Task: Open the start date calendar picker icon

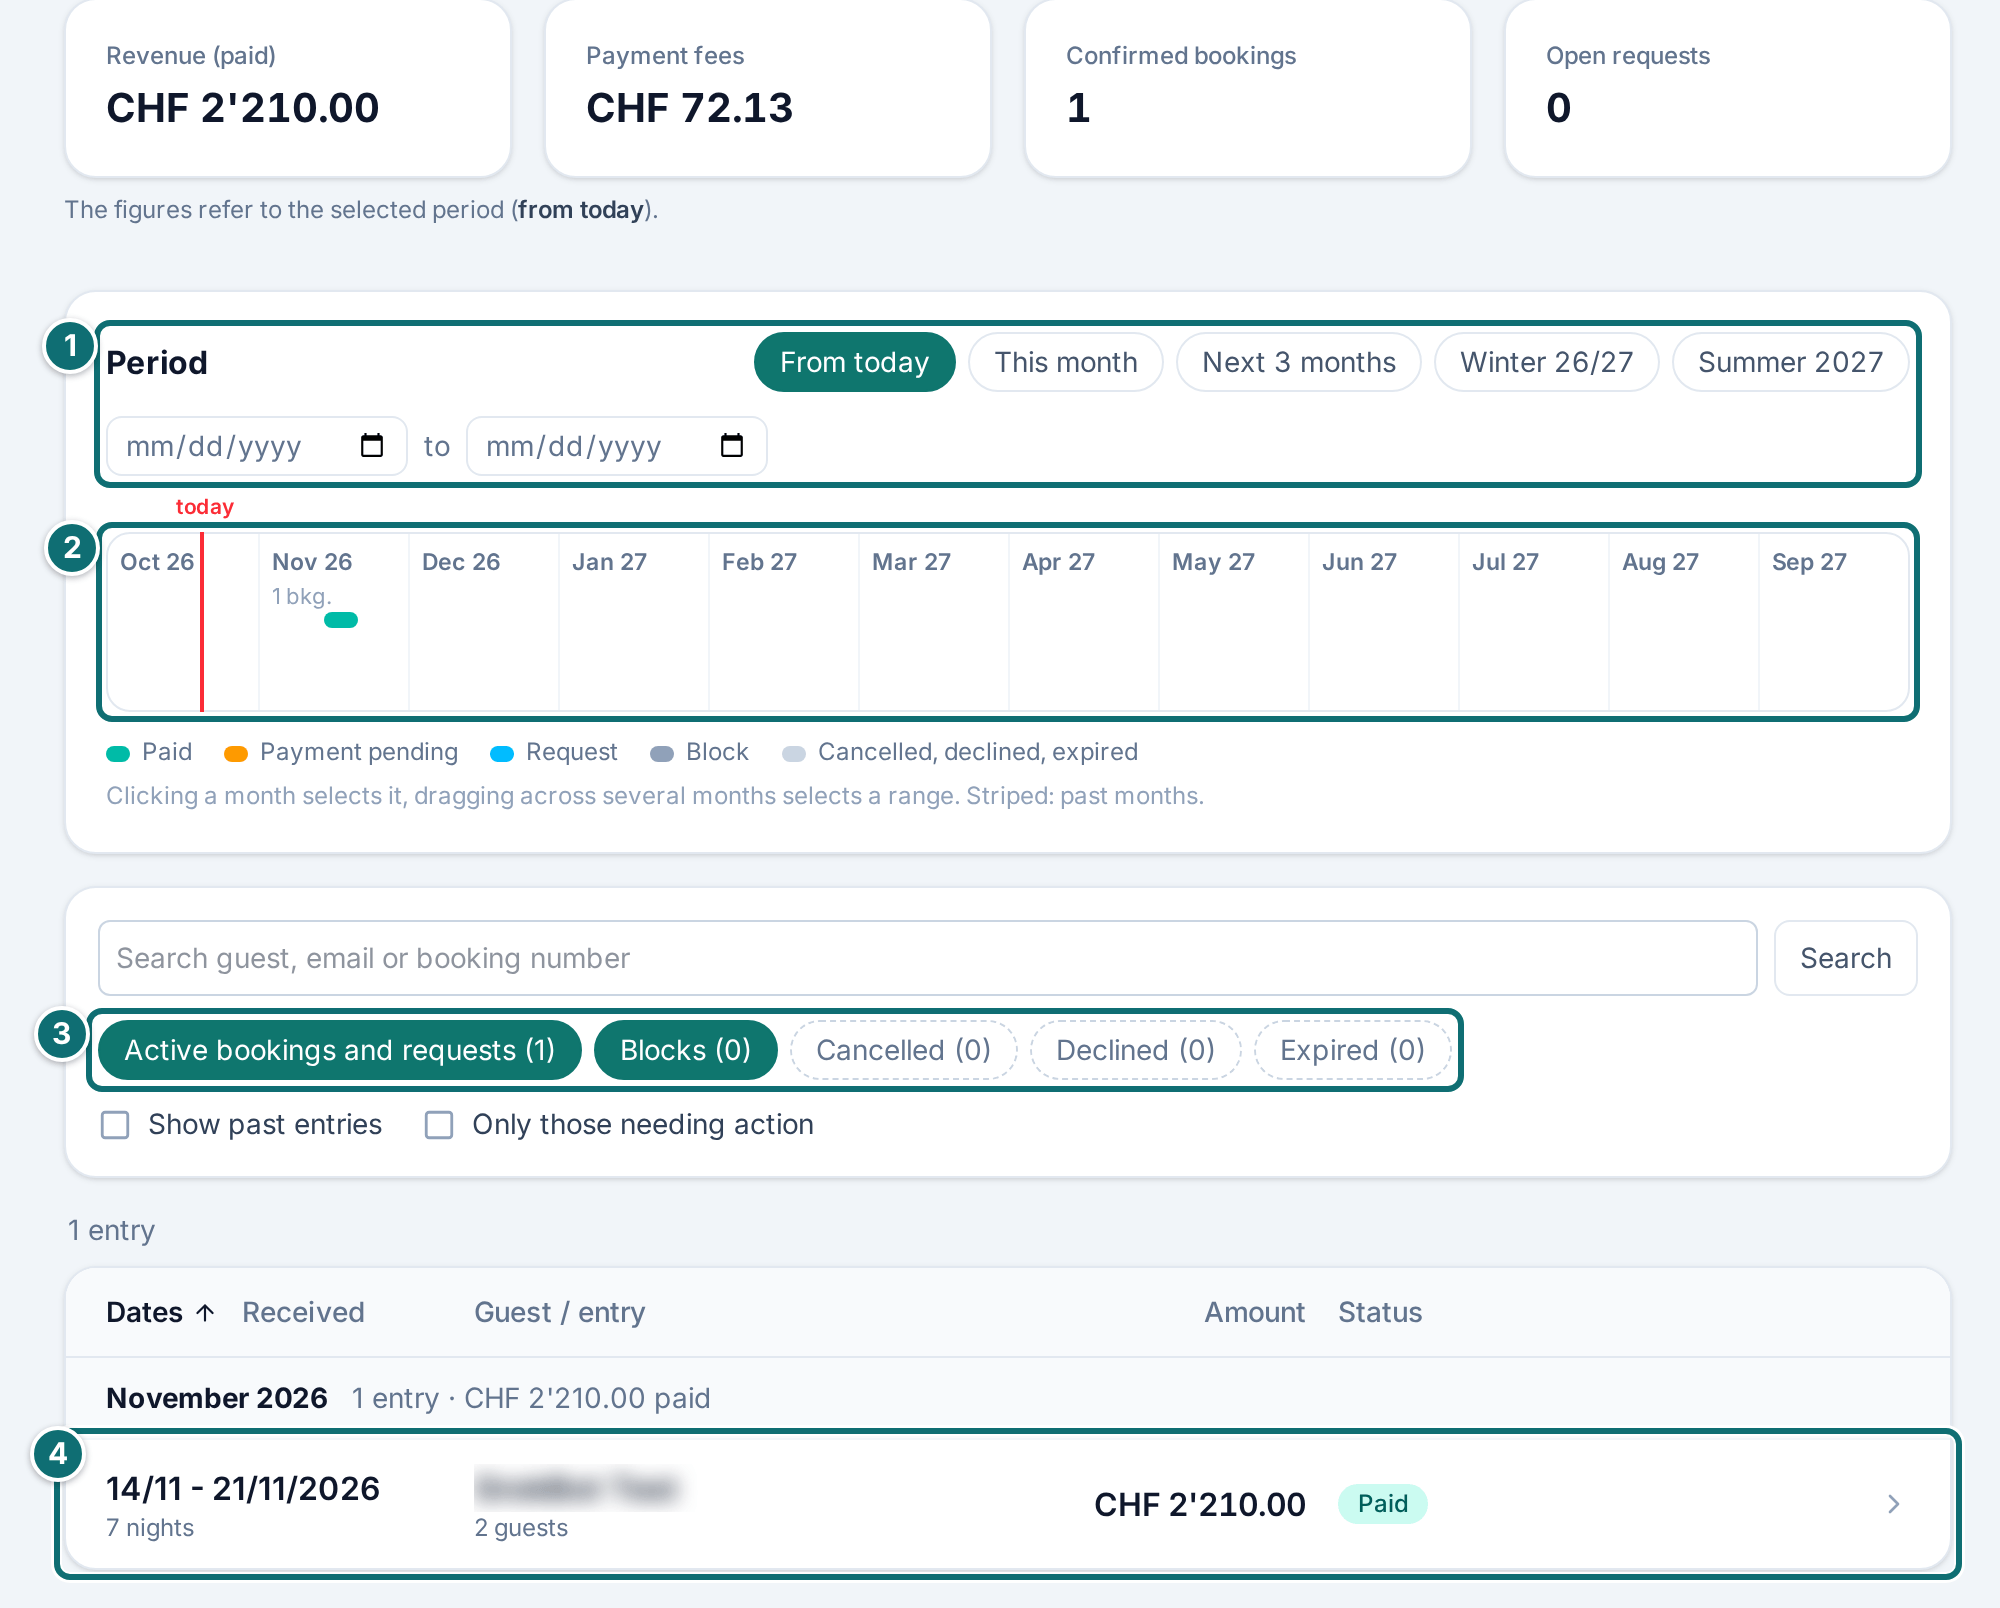Action: 372,446
